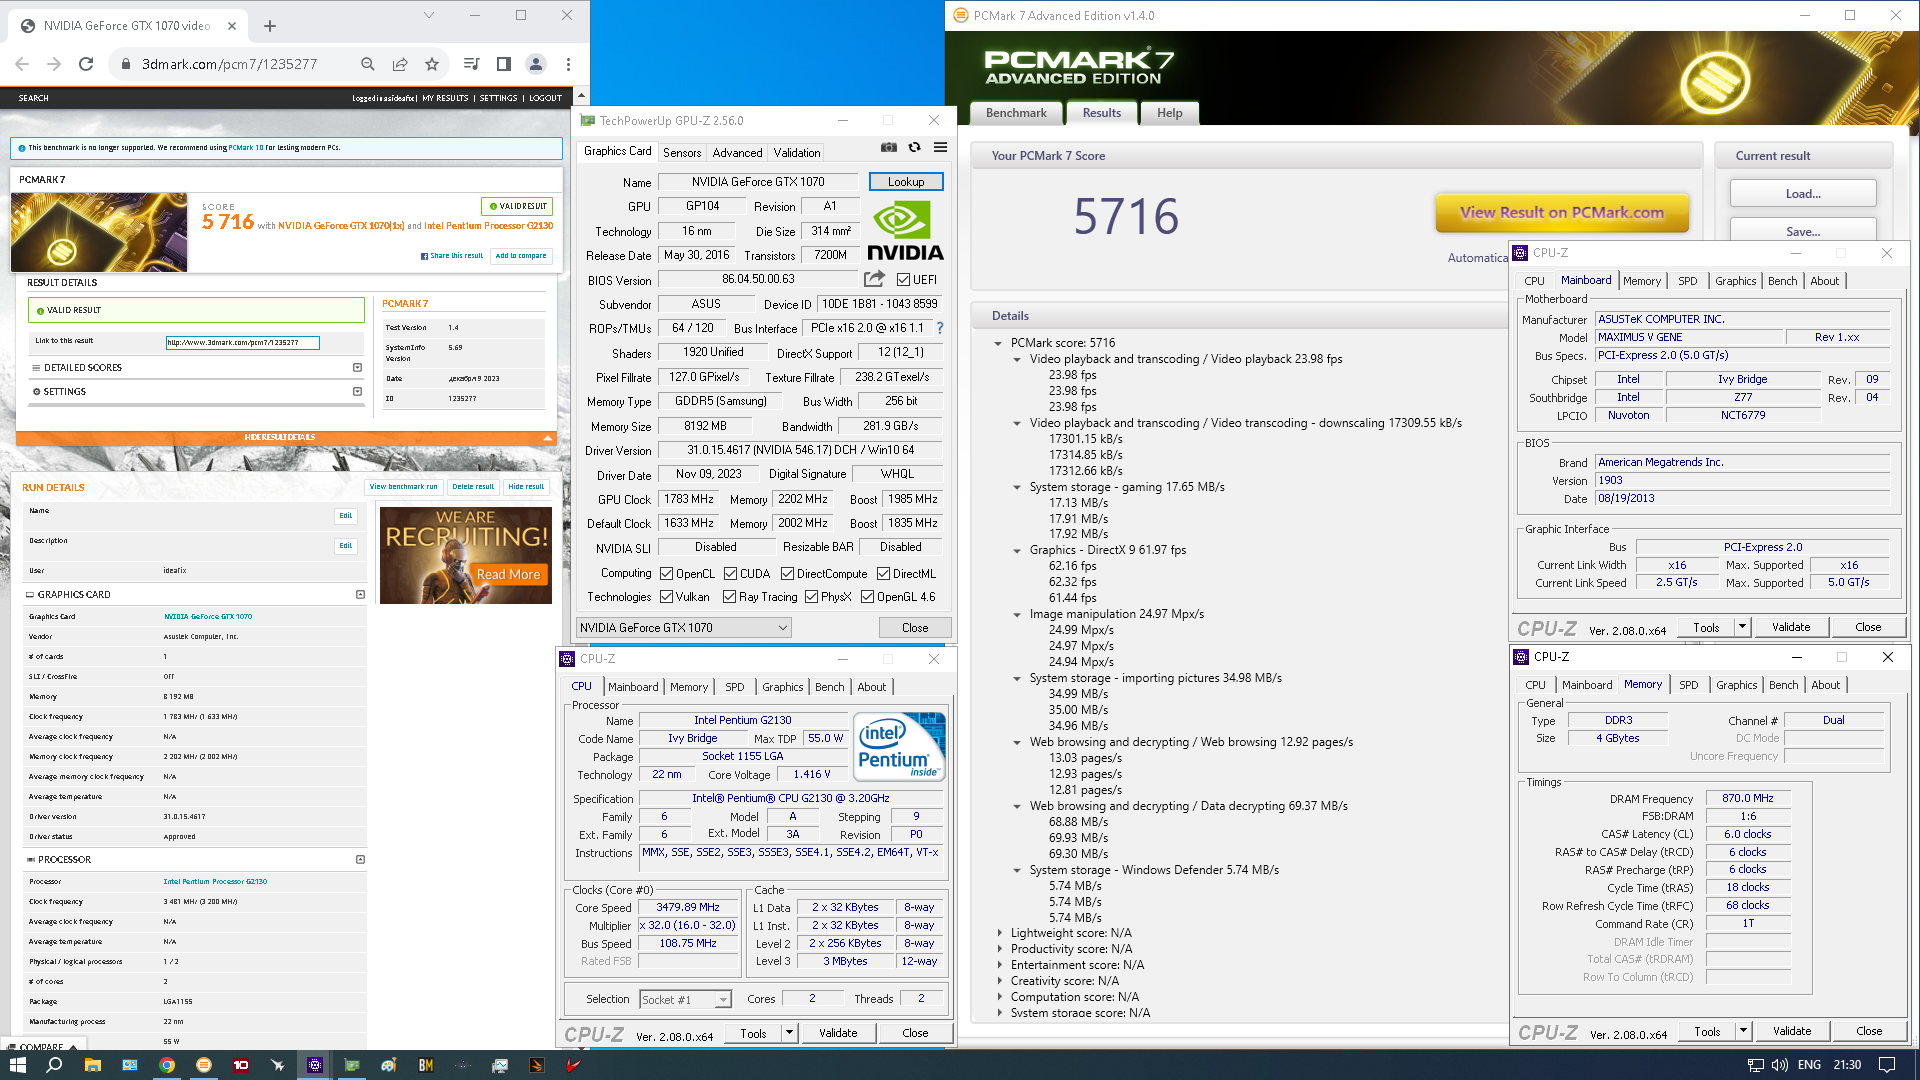Take a screenshot with GPU-Z camera icon
The image size is (1920, 1080).
coord(888,148)
